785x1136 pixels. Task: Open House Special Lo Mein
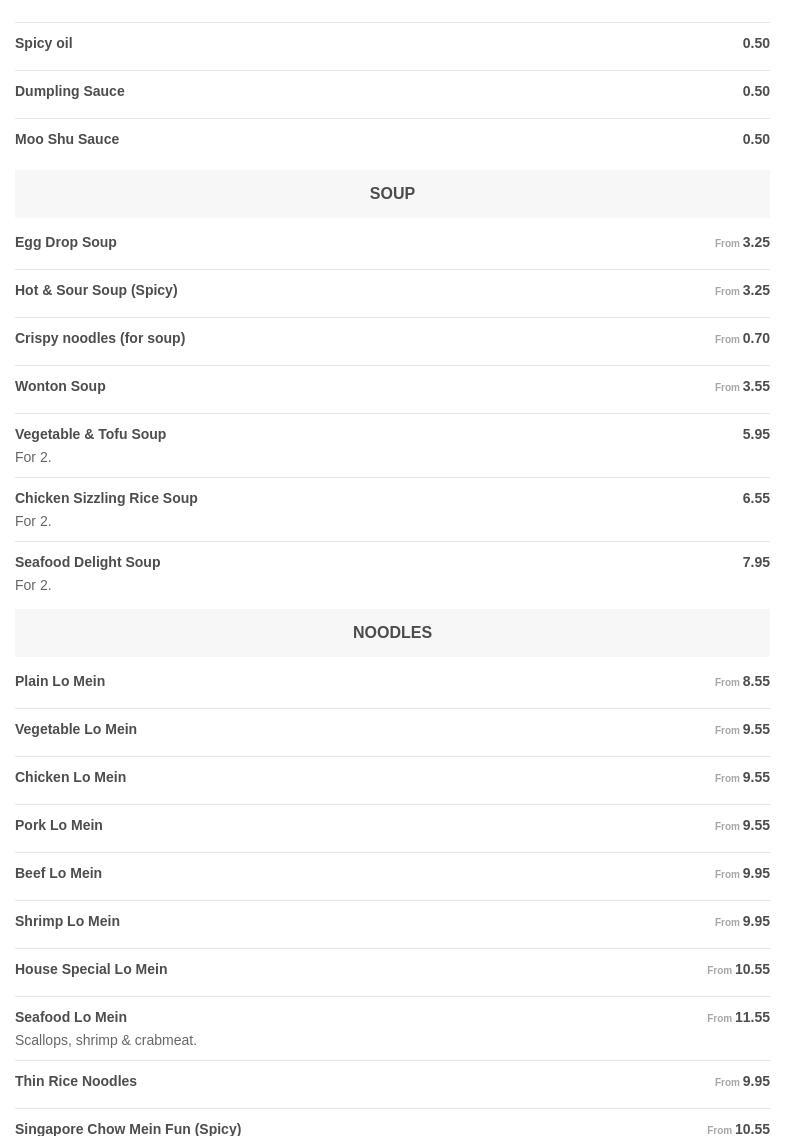[91, 970]
